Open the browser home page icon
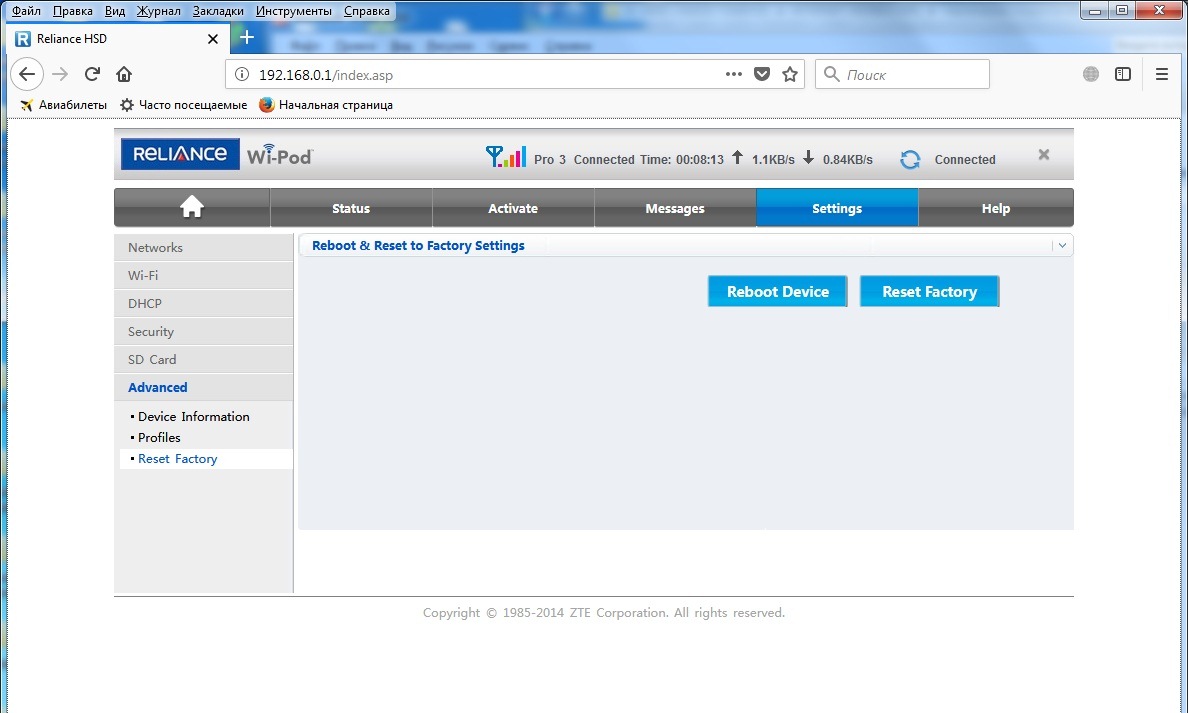The width and height of the screenshot is (1188, 713). [x=124, y=74]
